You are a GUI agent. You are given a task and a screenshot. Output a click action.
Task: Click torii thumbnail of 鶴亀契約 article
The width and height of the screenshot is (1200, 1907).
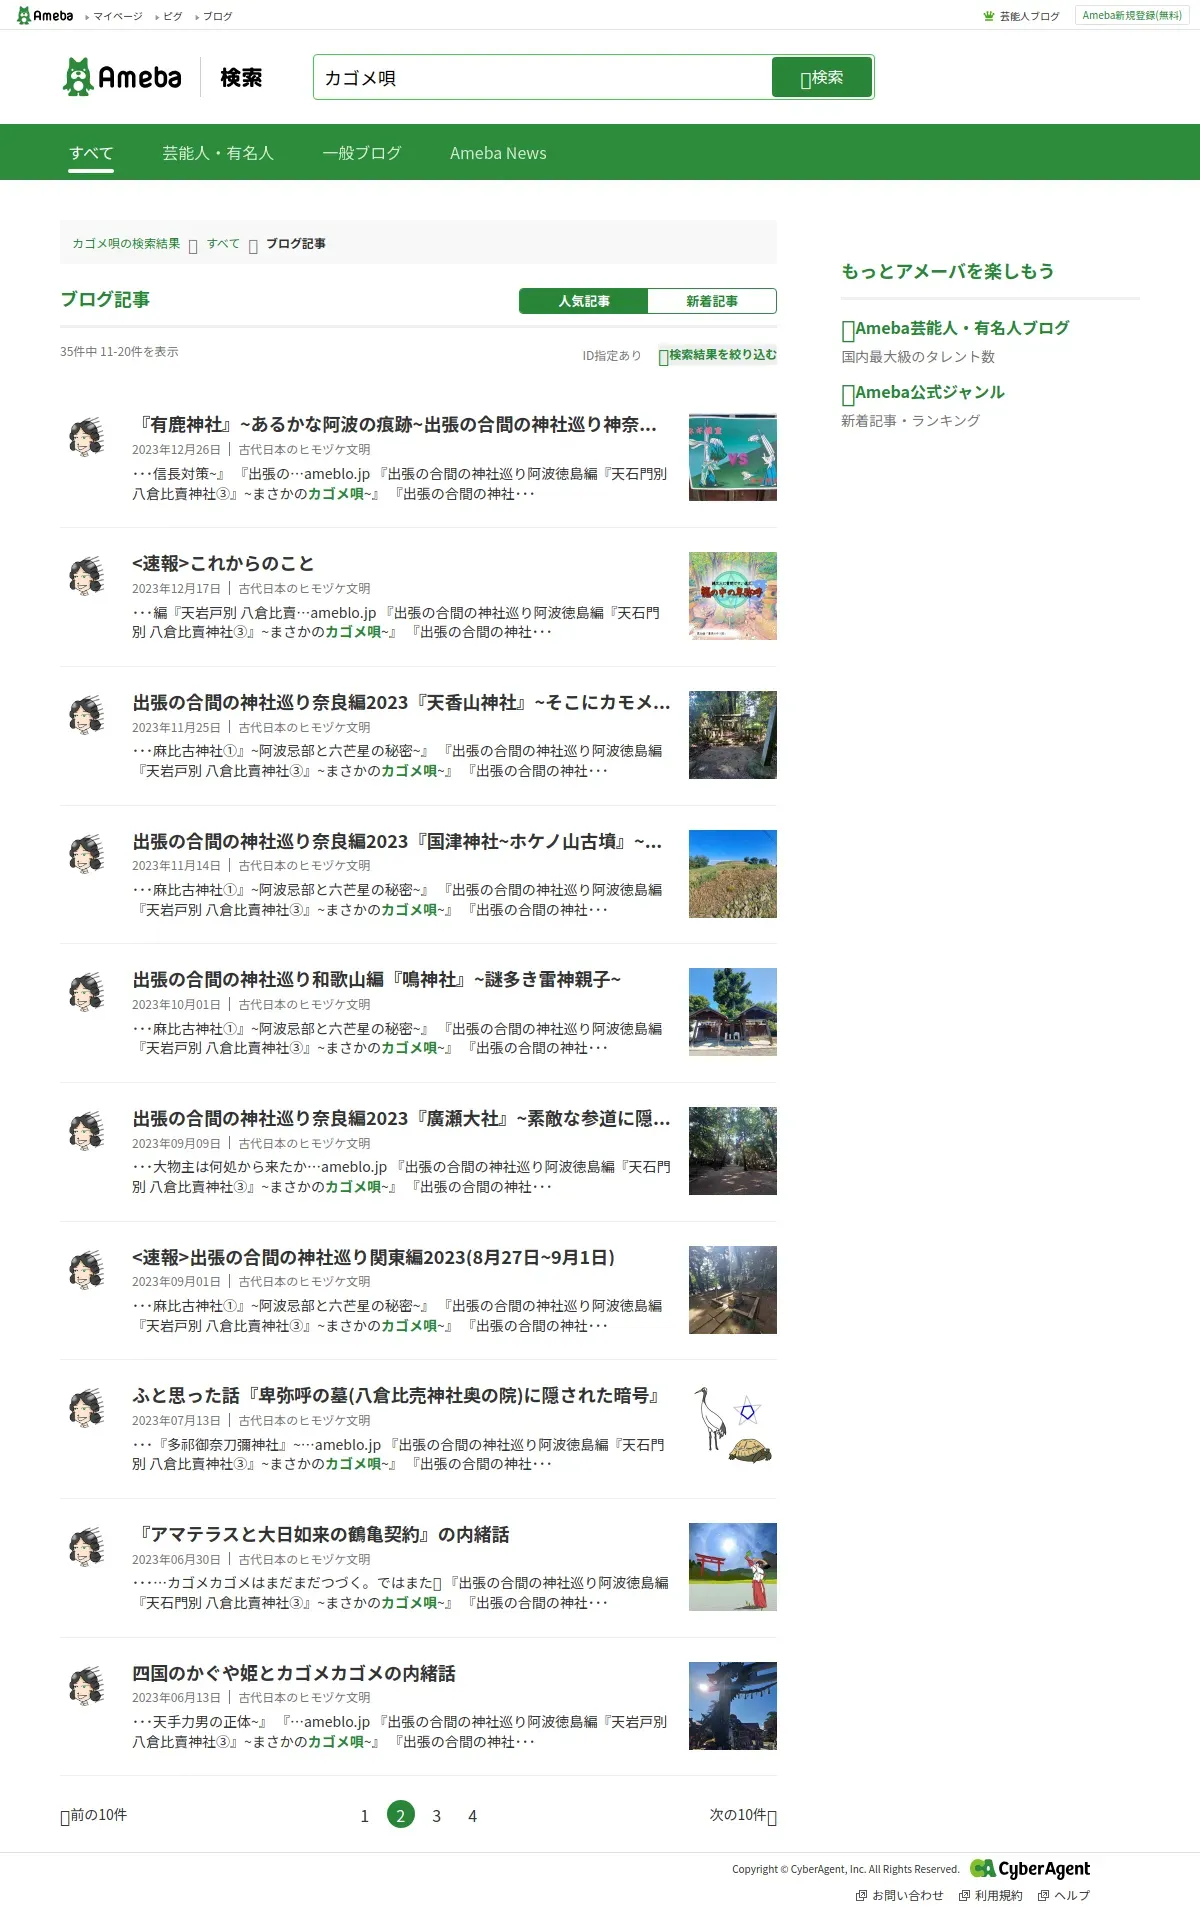pyautogui.click(x=733, y=1567)
